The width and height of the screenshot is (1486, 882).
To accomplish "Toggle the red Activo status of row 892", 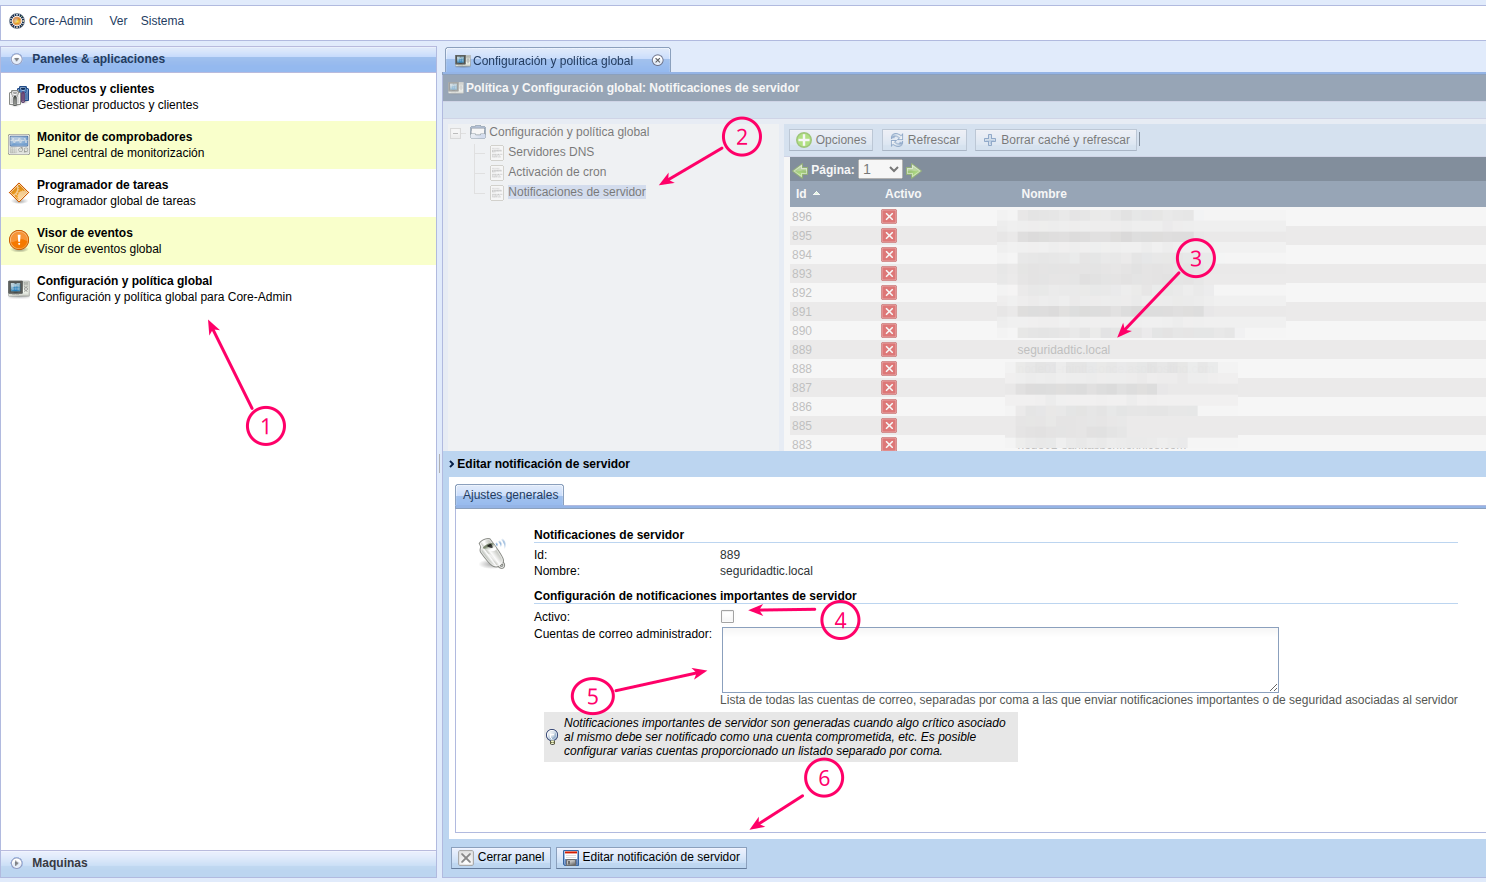I will (x=889, y=293).
